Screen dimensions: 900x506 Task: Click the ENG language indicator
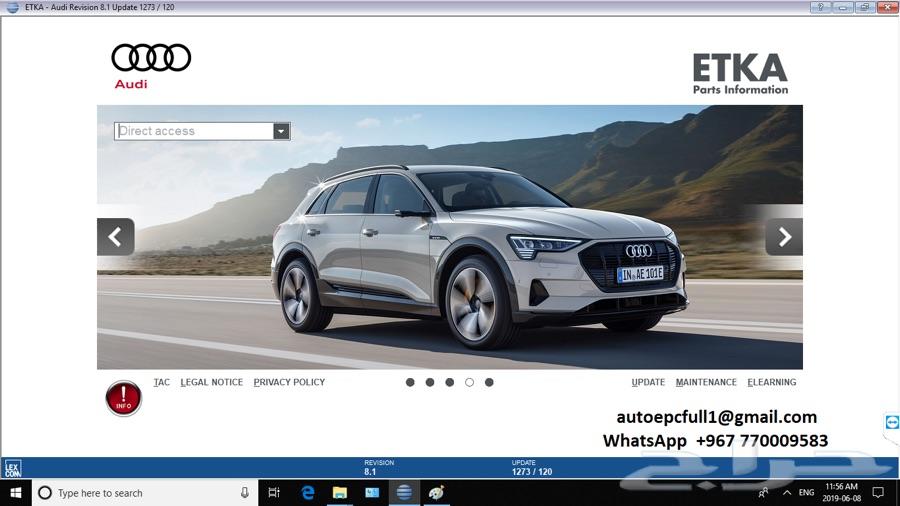click(806, 493)
